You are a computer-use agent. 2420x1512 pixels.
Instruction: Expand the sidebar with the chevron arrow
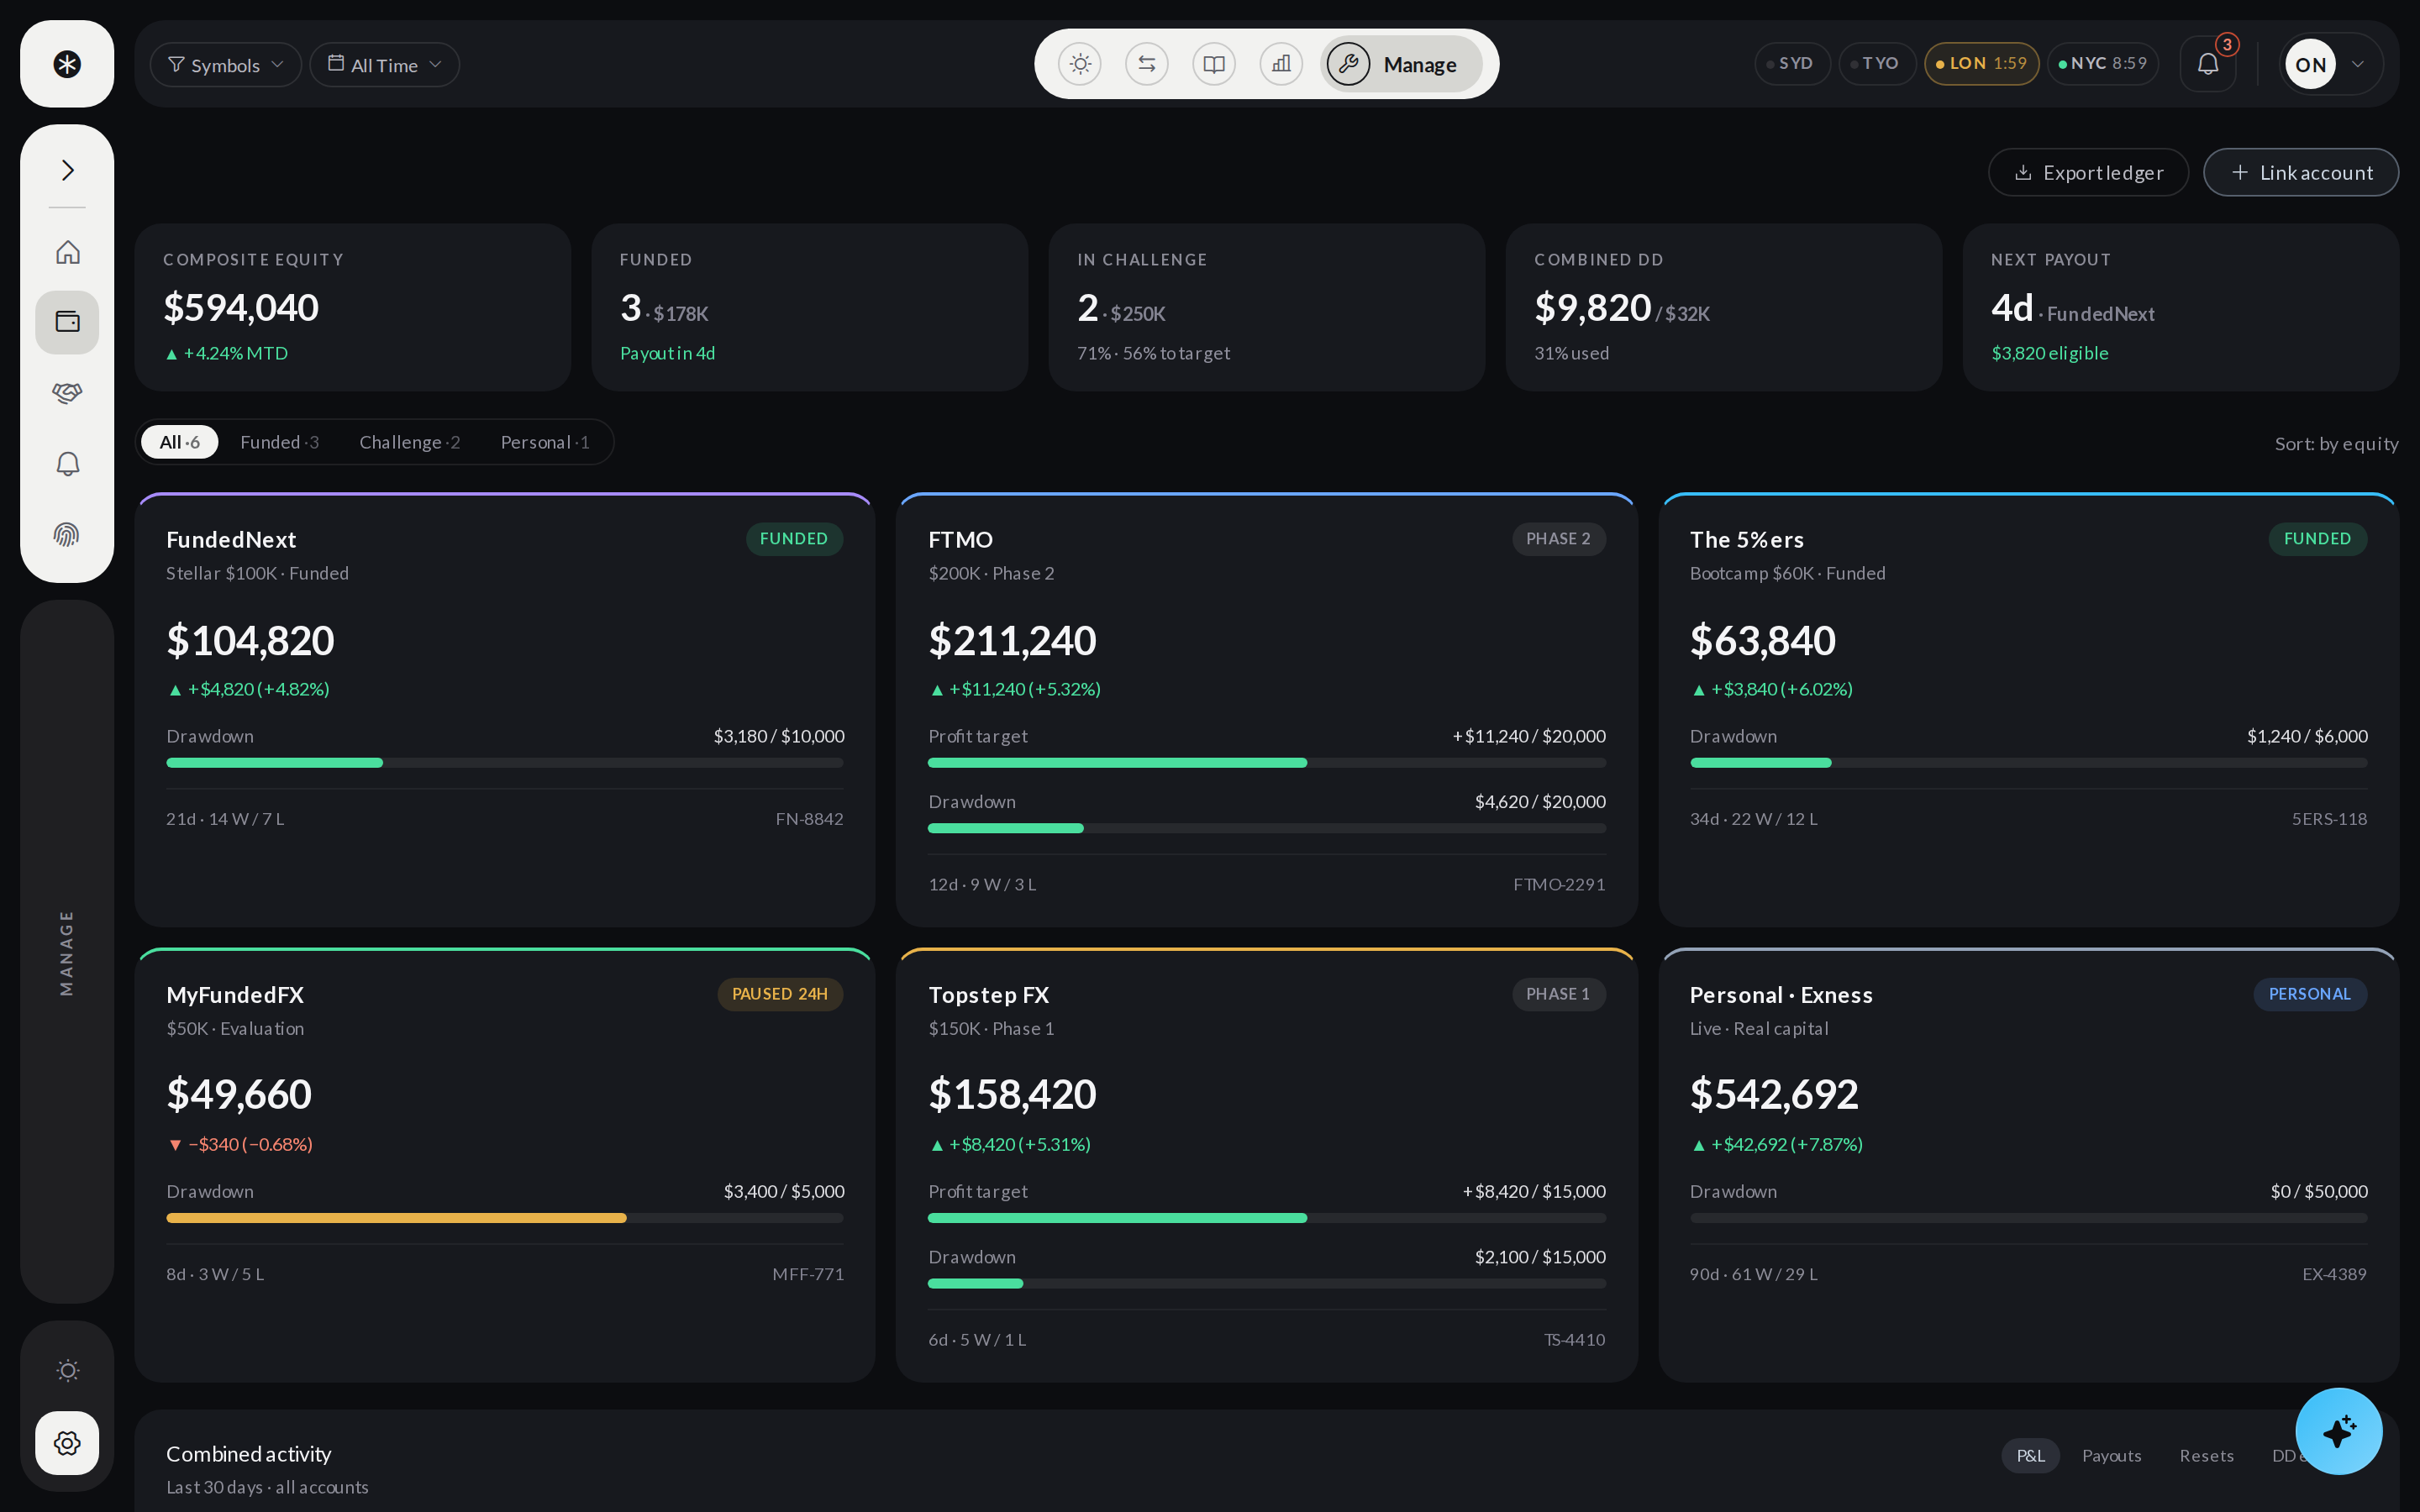67,170
